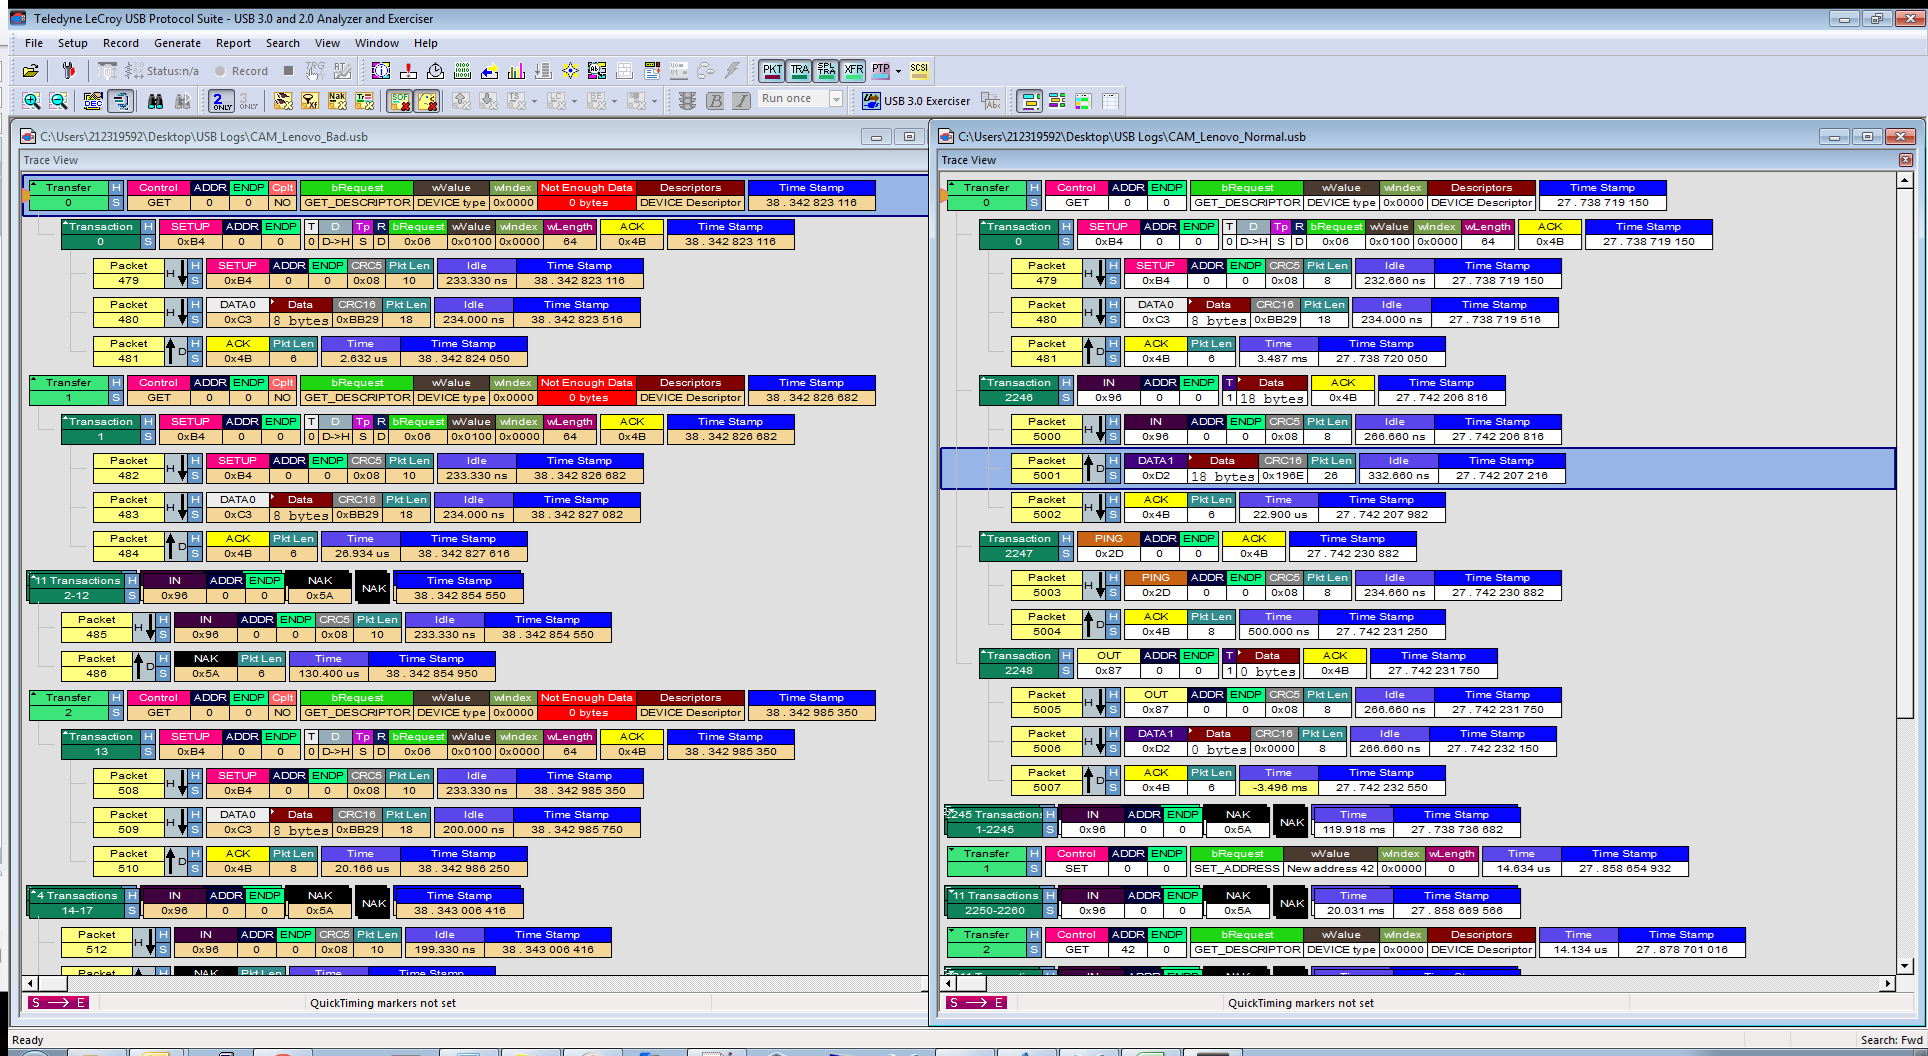Click the USB 3.0 Exerciser icon
Image resolution: width=1928 pixels, height=1056 pixels.
point(871,101)
